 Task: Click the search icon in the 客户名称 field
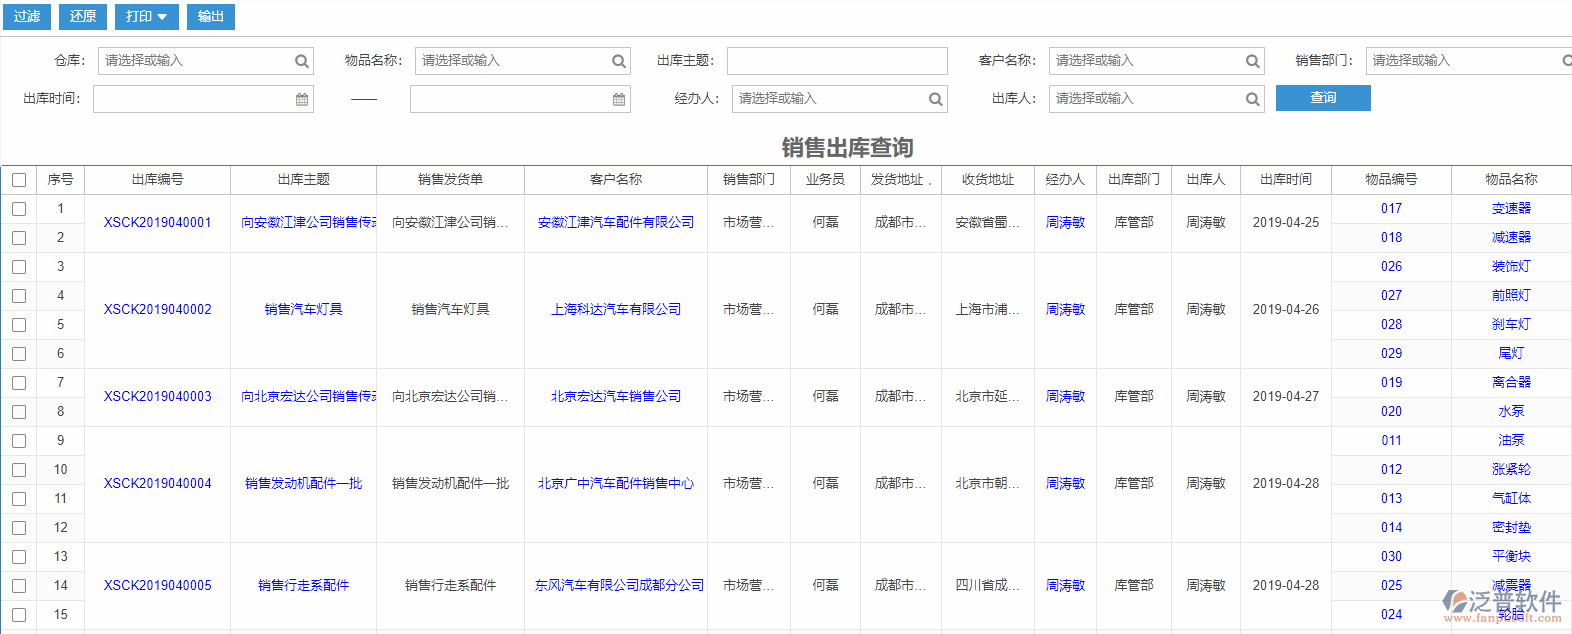click(x=1252, y=61)
